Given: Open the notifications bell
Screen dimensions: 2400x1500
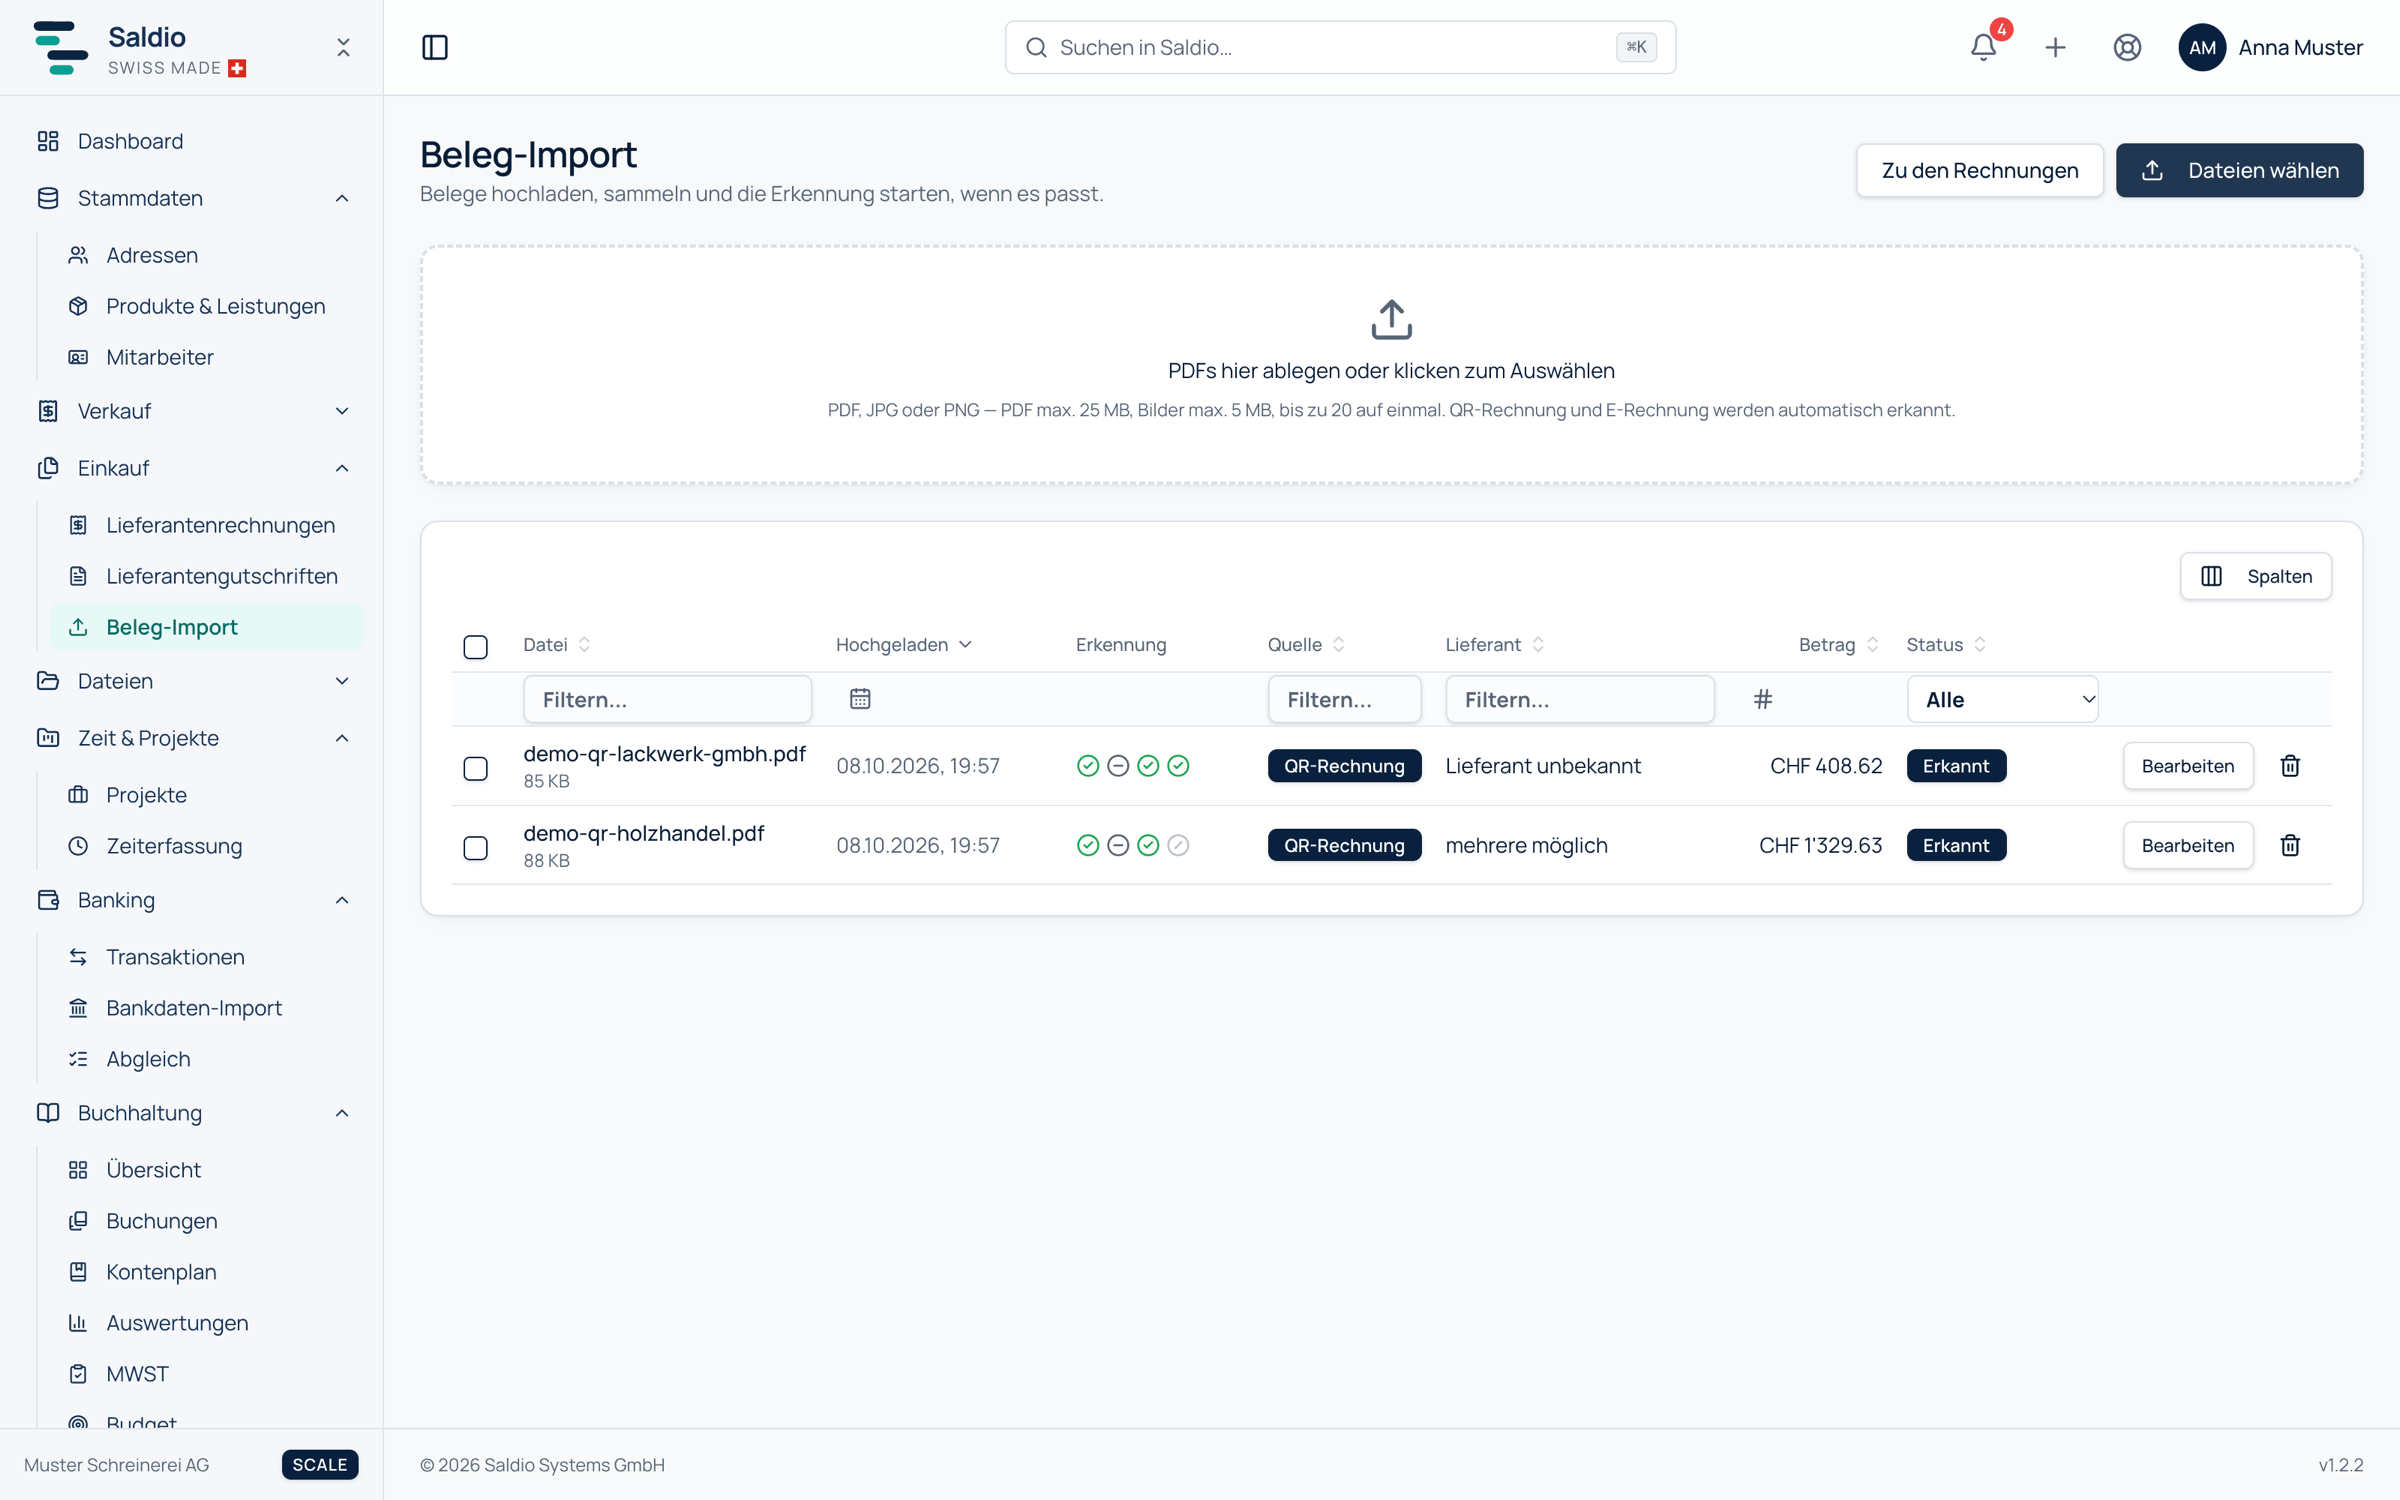Looking at the screenshot, I should 1983,47.
